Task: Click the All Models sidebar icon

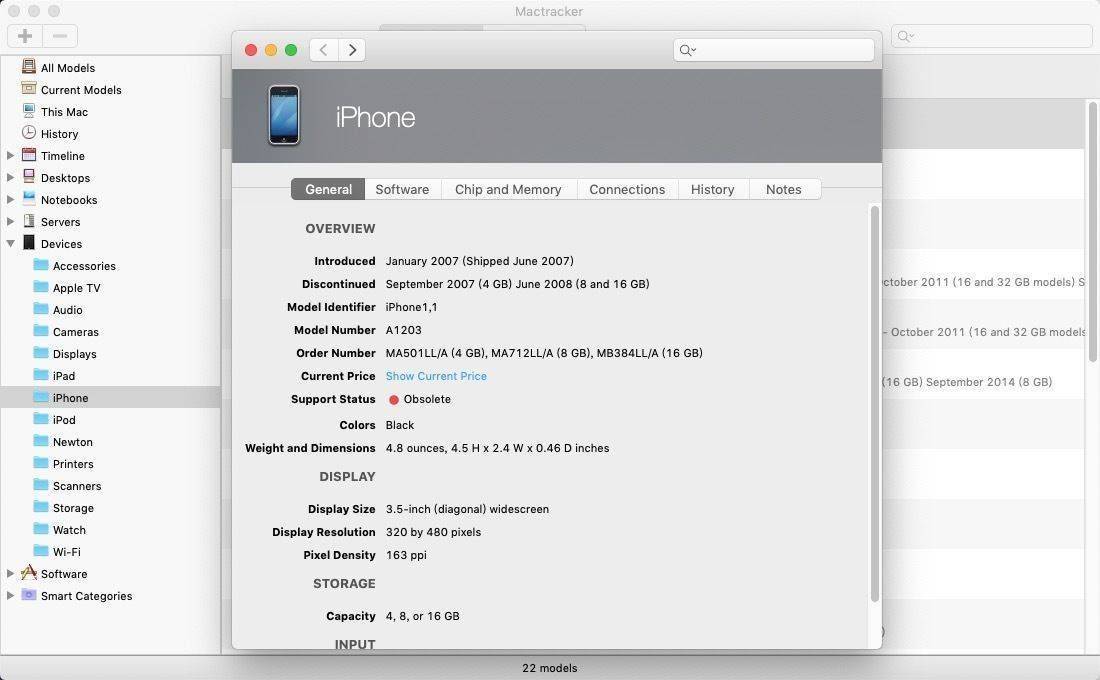Action: (x=29, y=67)
